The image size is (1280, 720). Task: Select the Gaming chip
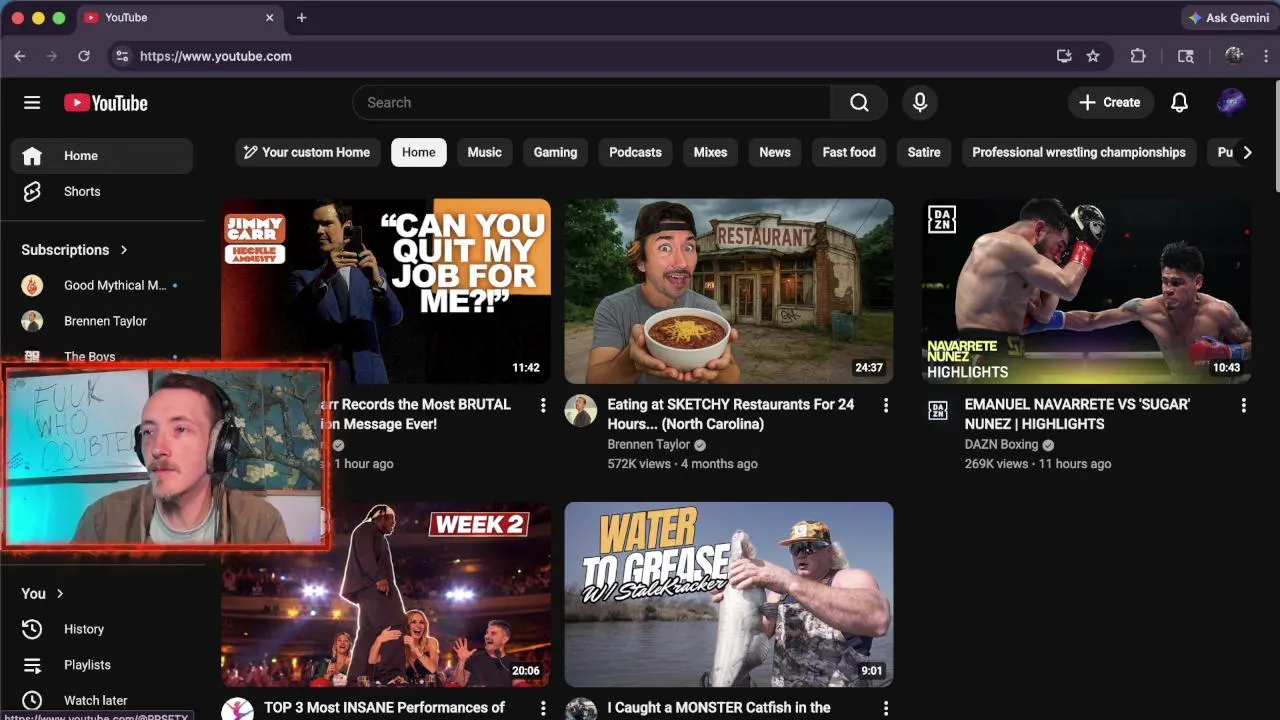[x=555, y=152]
